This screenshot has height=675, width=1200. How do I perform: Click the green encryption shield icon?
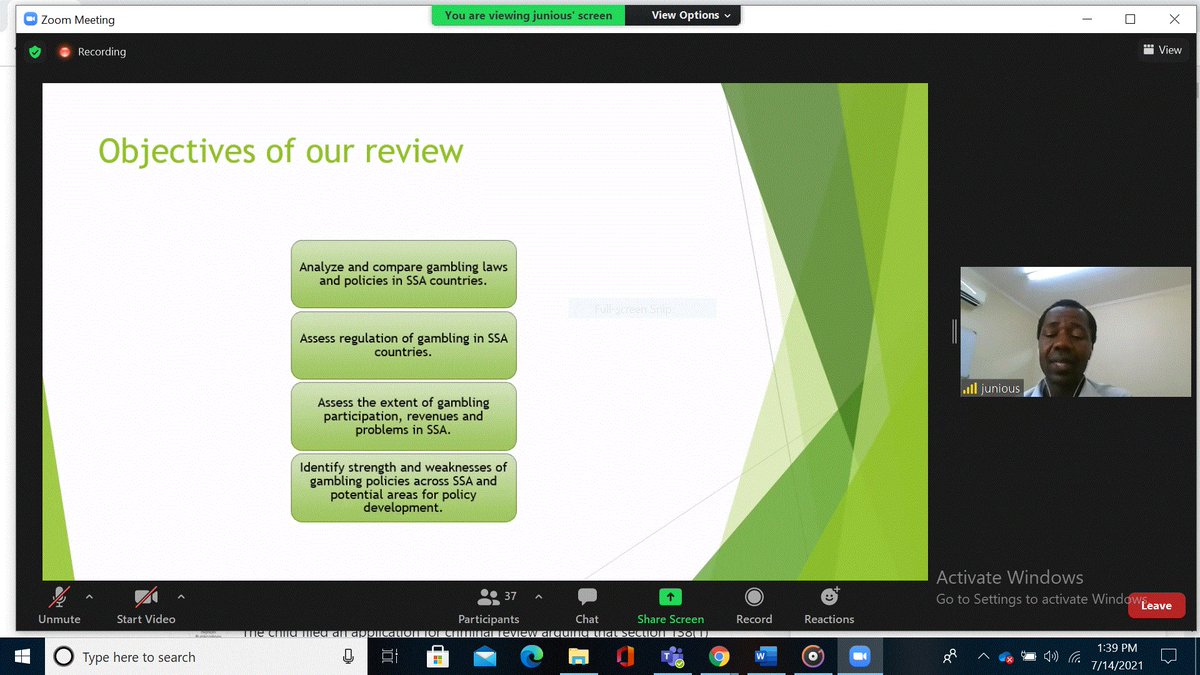[35, 51]
